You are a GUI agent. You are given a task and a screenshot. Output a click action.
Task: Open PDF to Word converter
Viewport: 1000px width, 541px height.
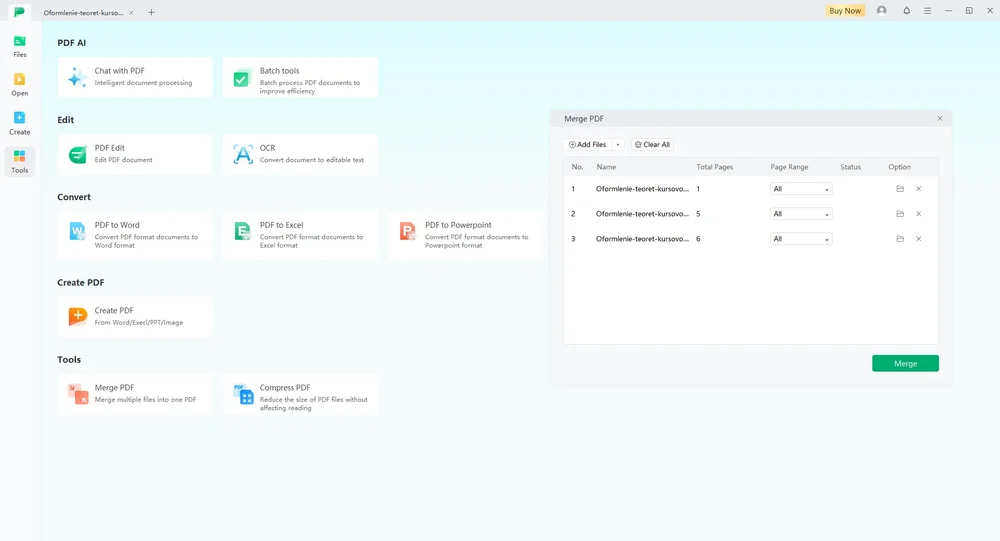point(135,235)
